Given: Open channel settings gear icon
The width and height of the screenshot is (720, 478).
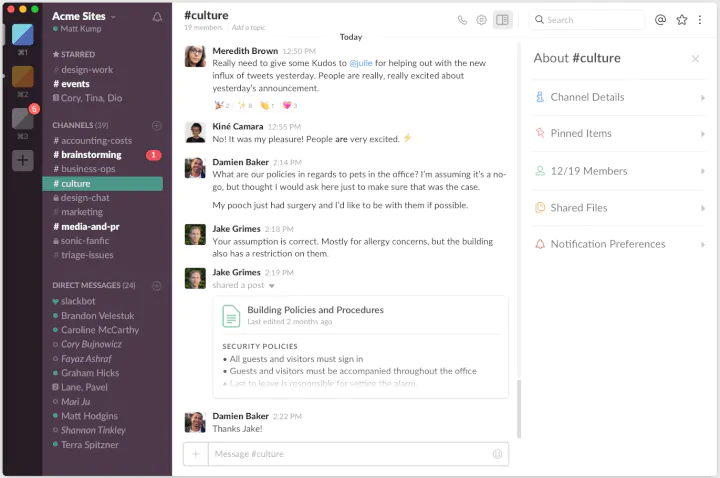Looking at the screenshot, I should coord(481,20).
